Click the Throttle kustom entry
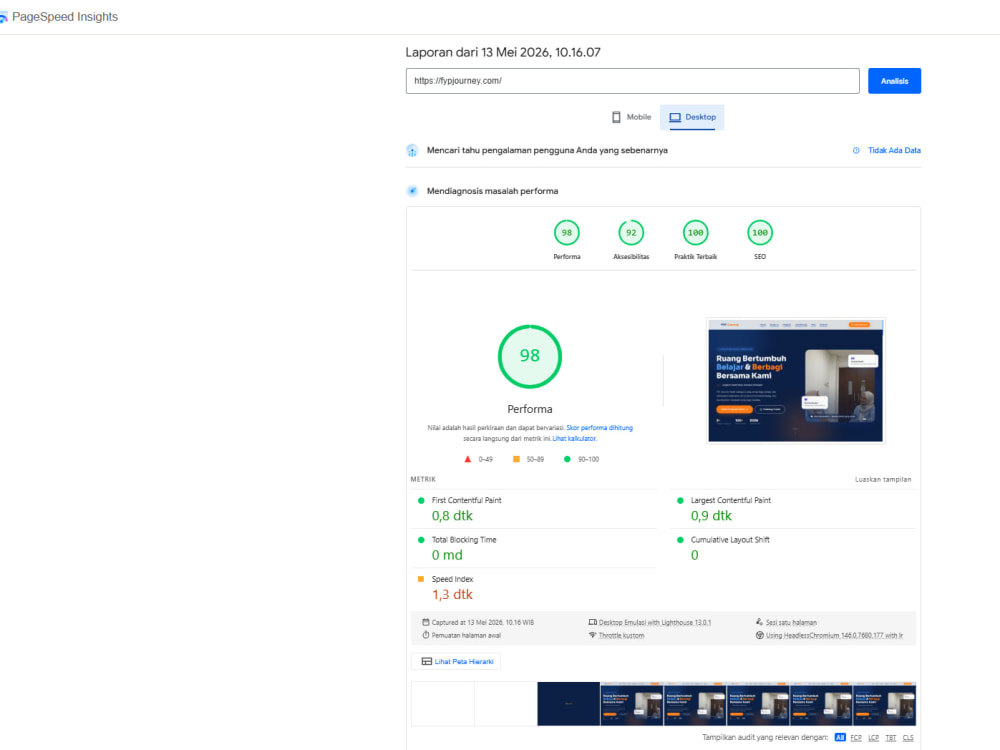This screenshot has height=750, width=1000. (621, 636)
